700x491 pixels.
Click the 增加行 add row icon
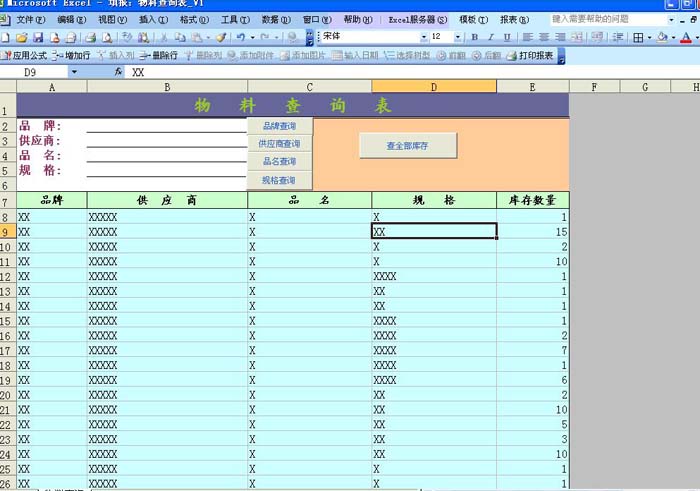coord(71,56)
